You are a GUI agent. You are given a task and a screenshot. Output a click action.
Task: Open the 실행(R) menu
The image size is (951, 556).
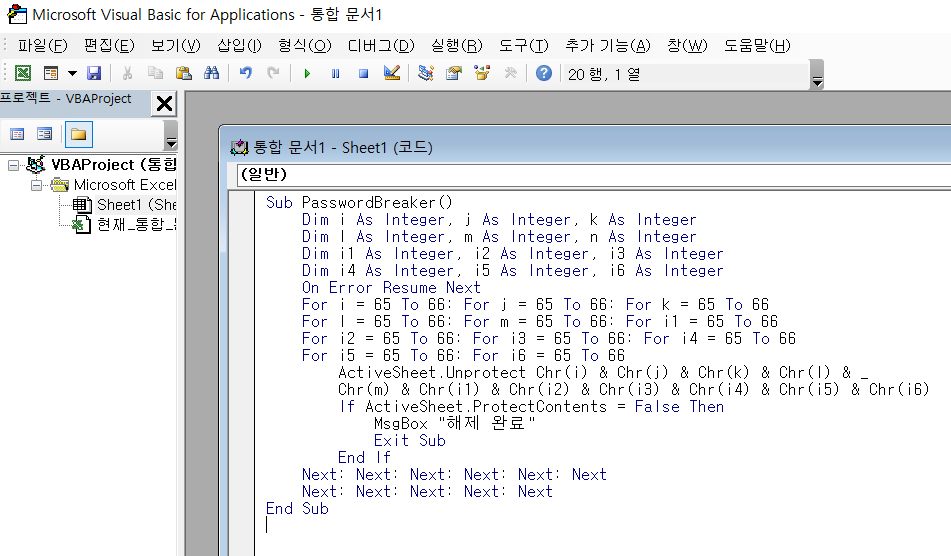click(x=457, y=45)
